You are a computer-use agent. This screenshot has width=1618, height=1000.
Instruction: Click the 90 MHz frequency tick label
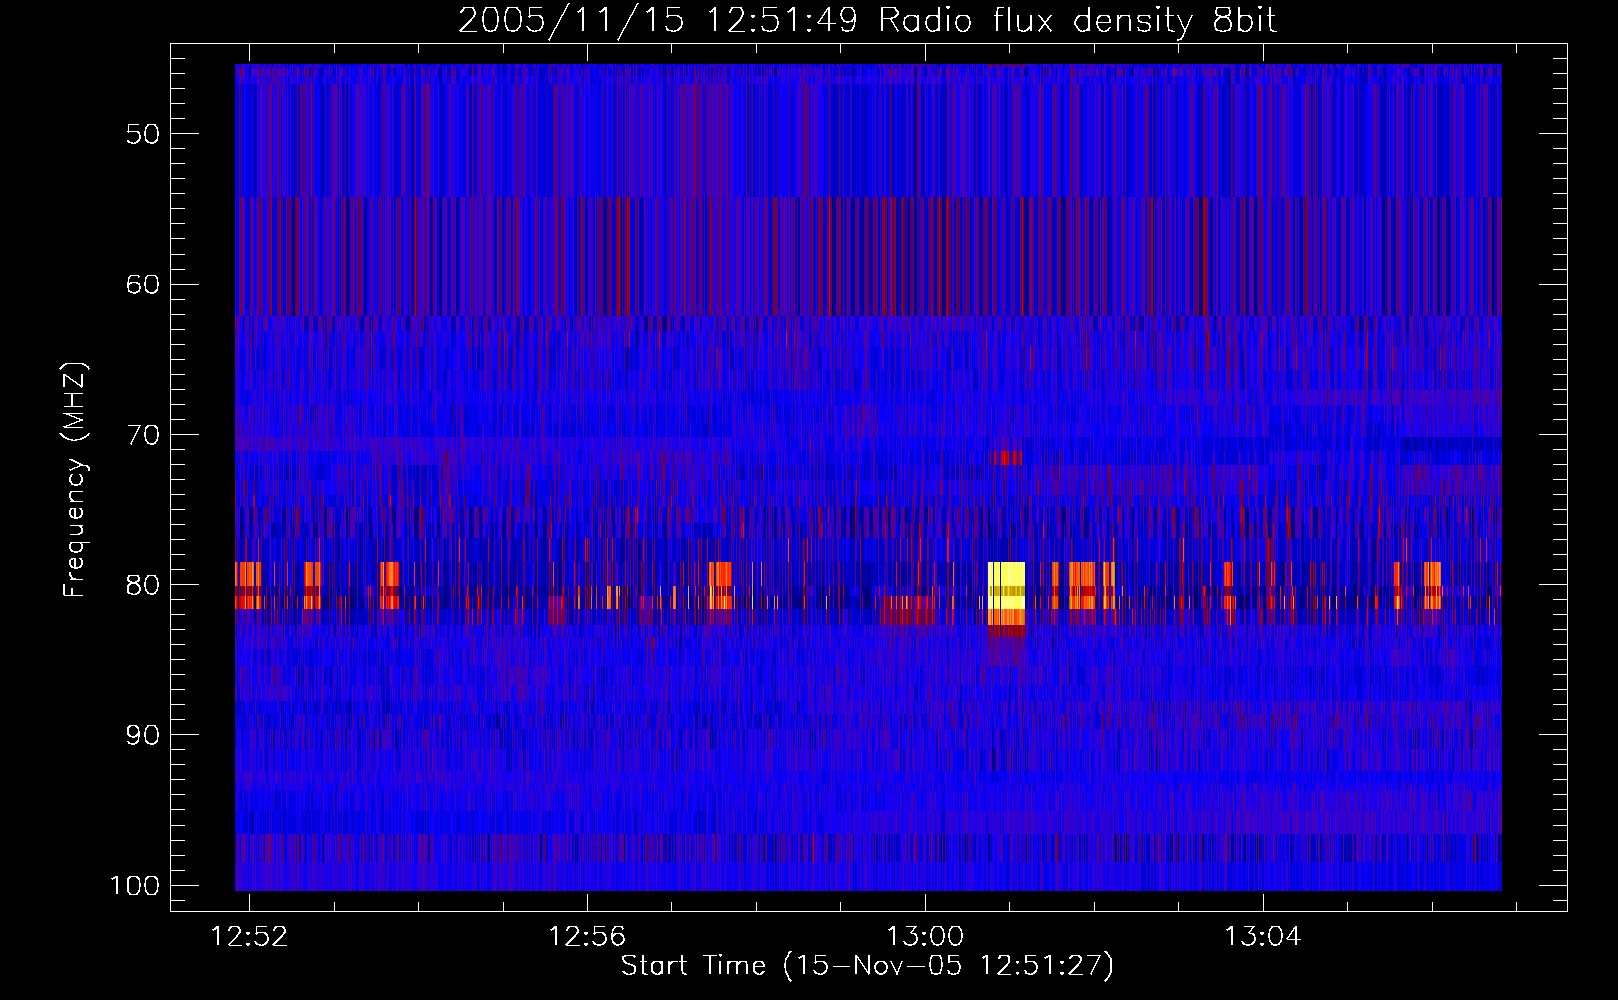[x=143, y=735]
